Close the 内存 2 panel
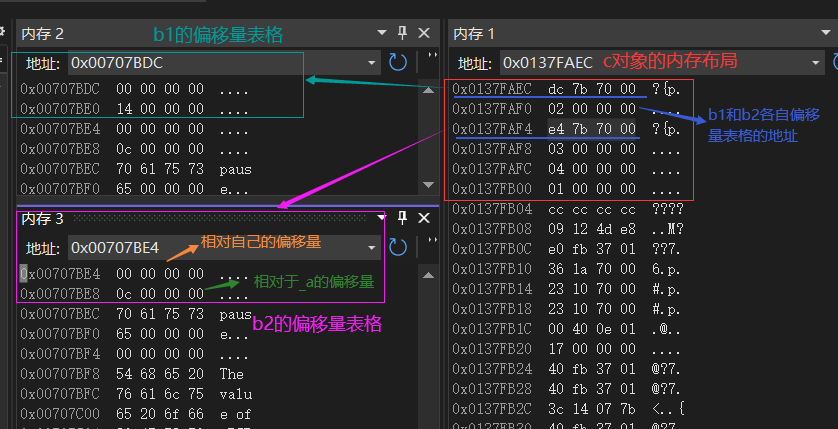The image size is (838, 429). (424, 33)
